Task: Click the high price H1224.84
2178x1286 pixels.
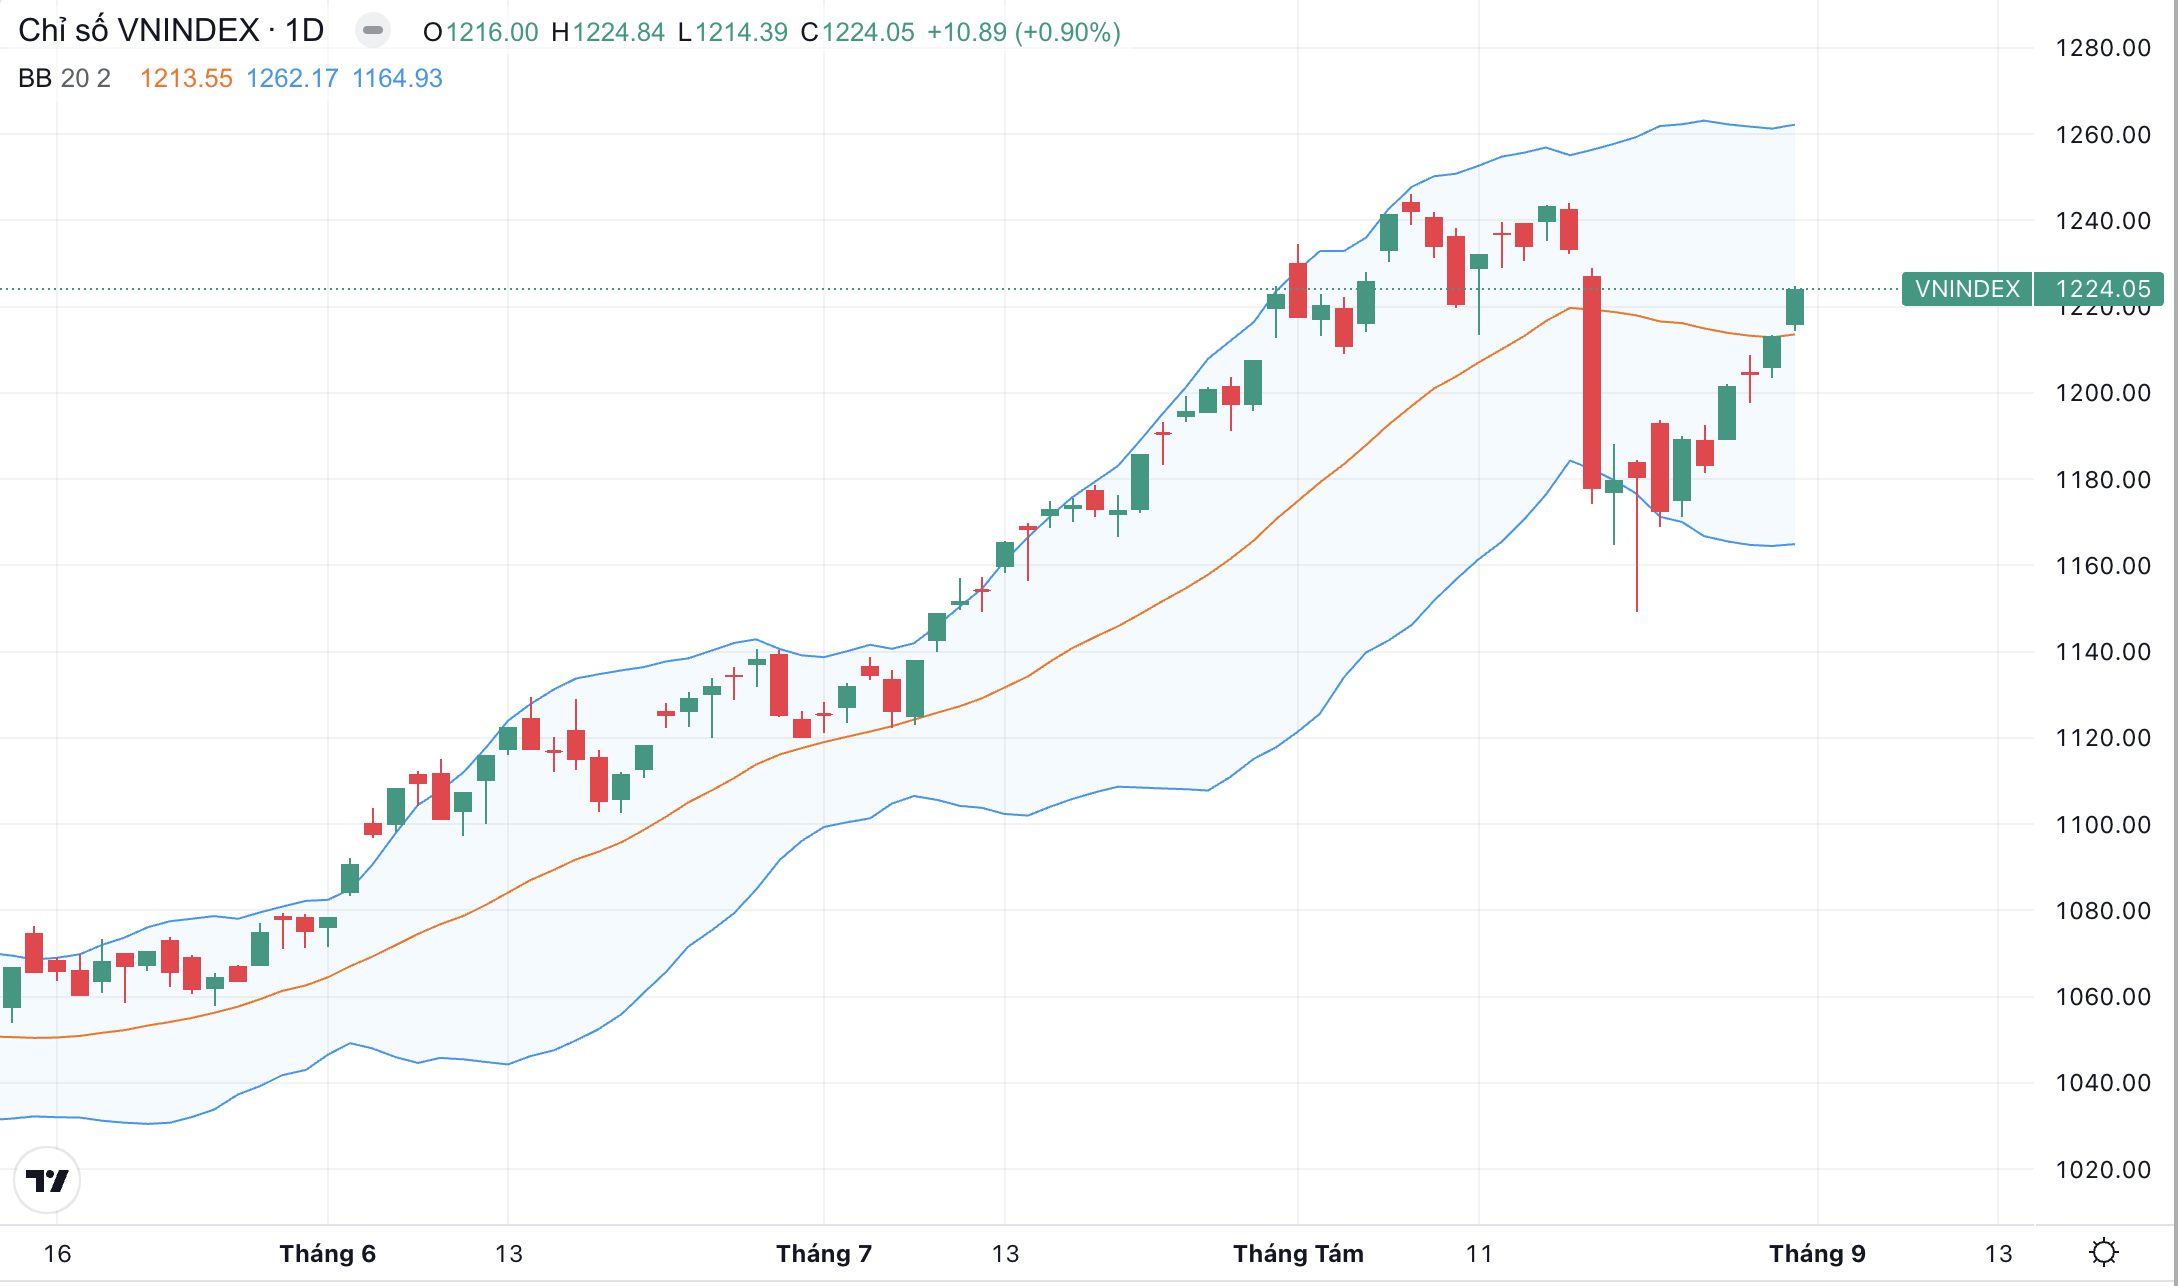Action: [x=608, y=32]
